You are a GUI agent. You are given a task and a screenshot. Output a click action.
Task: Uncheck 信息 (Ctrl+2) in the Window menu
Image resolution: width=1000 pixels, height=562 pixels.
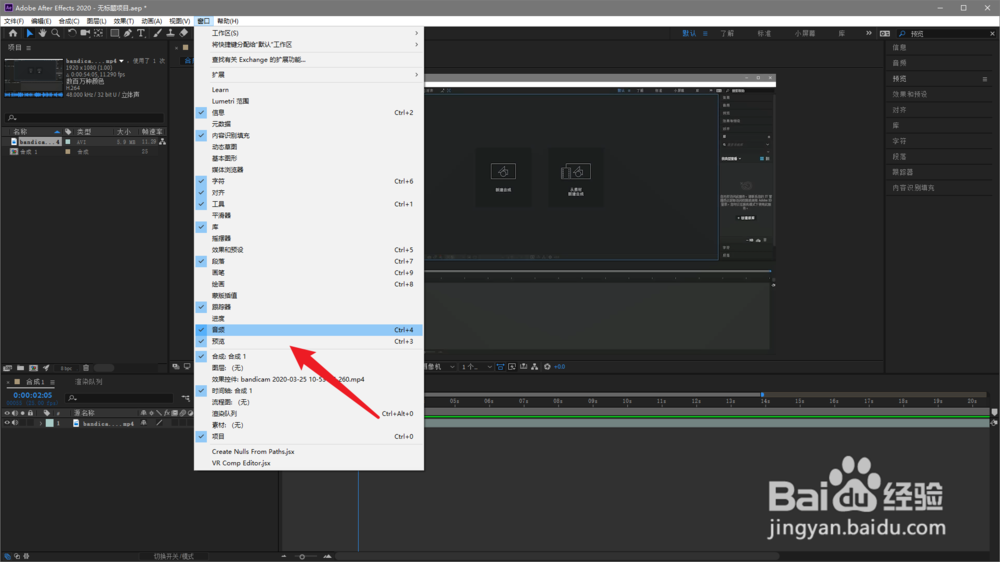(x=309, y=113)
